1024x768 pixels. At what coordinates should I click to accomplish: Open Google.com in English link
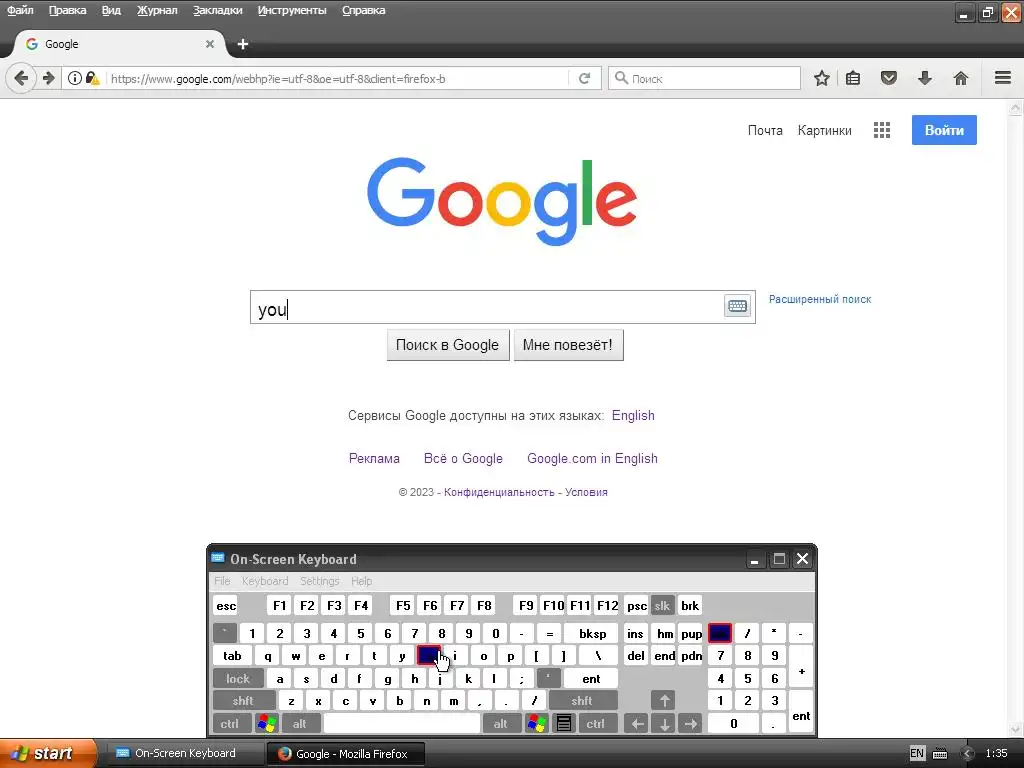pos(592,458)
